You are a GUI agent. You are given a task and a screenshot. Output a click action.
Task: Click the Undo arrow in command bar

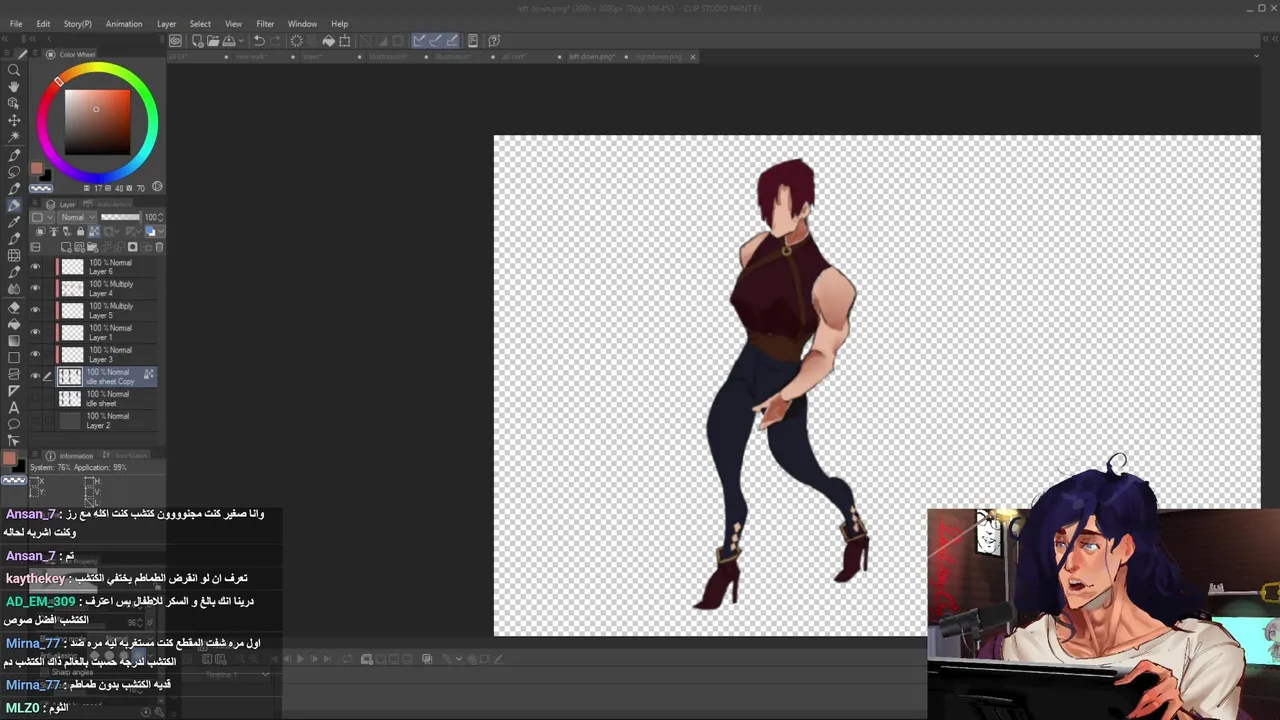click(x=259, y=41)
